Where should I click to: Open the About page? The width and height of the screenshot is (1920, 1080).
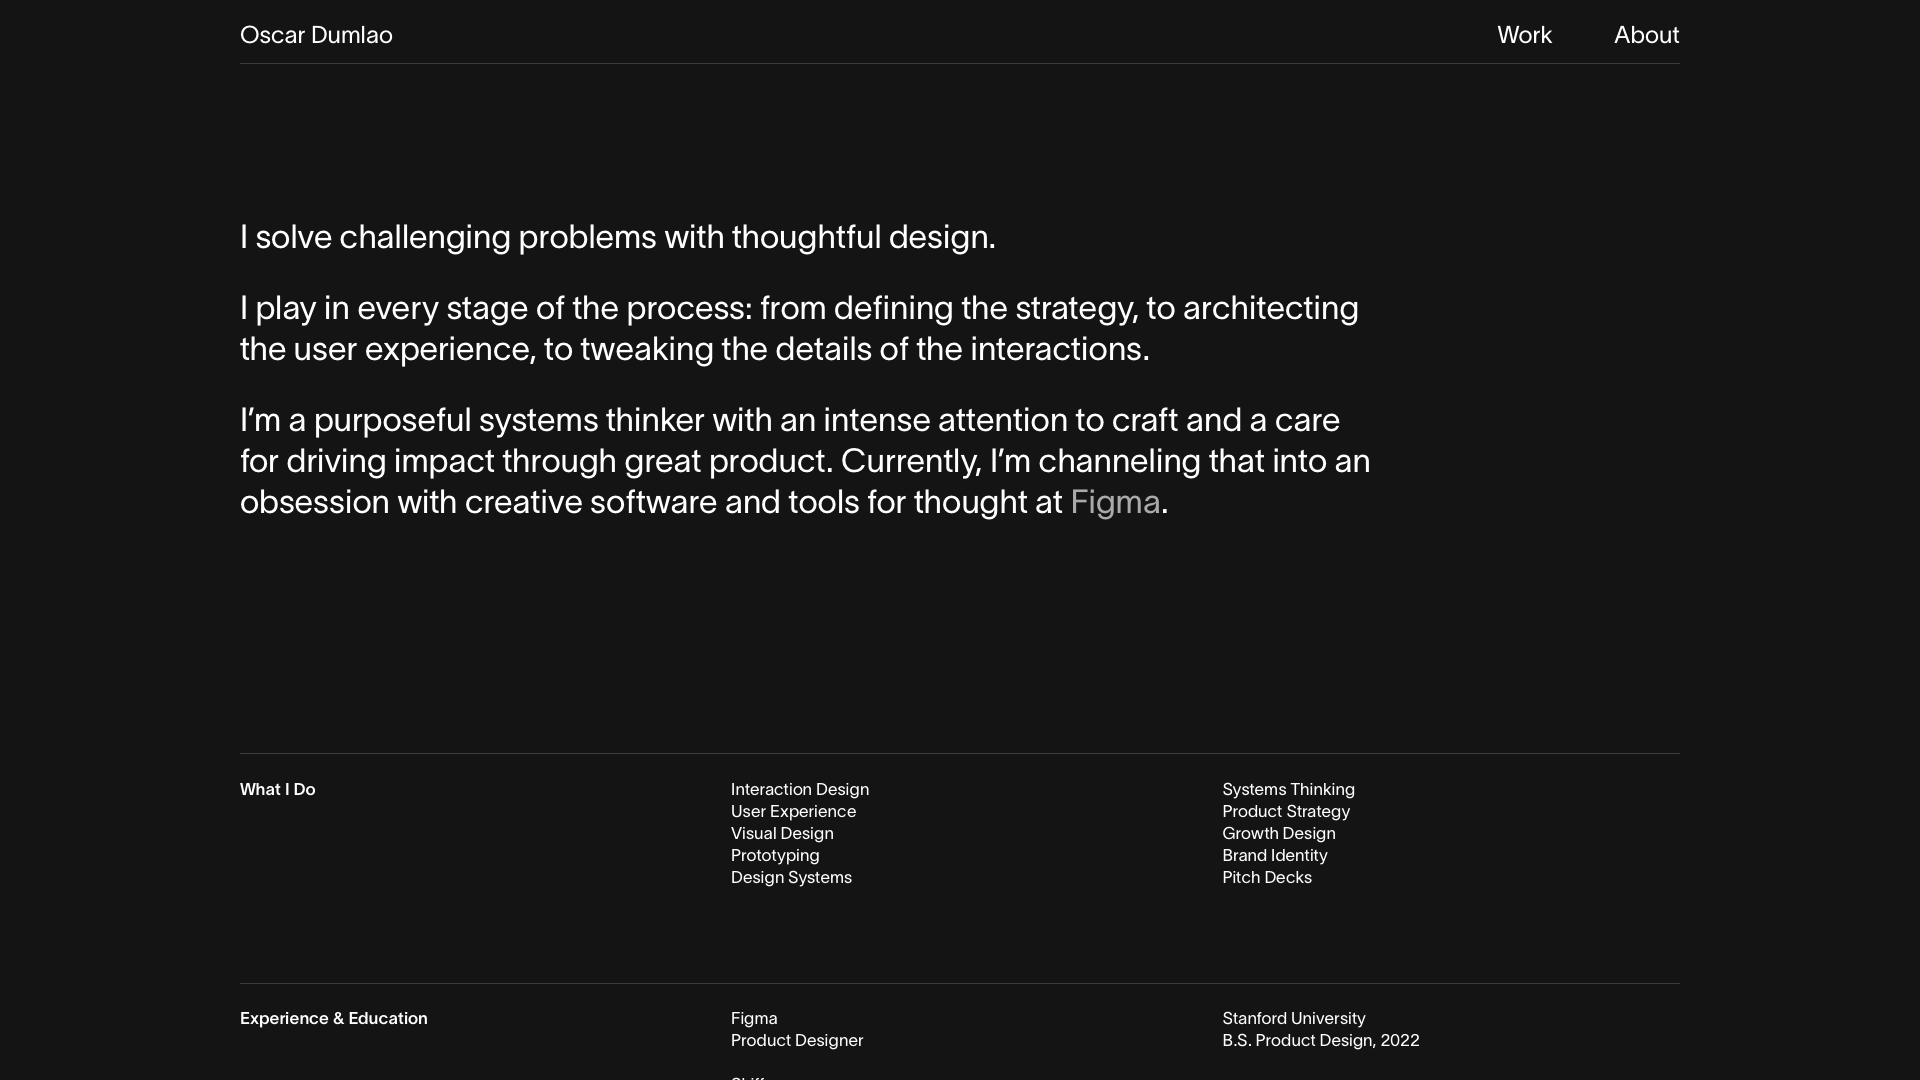(1646, 35)
